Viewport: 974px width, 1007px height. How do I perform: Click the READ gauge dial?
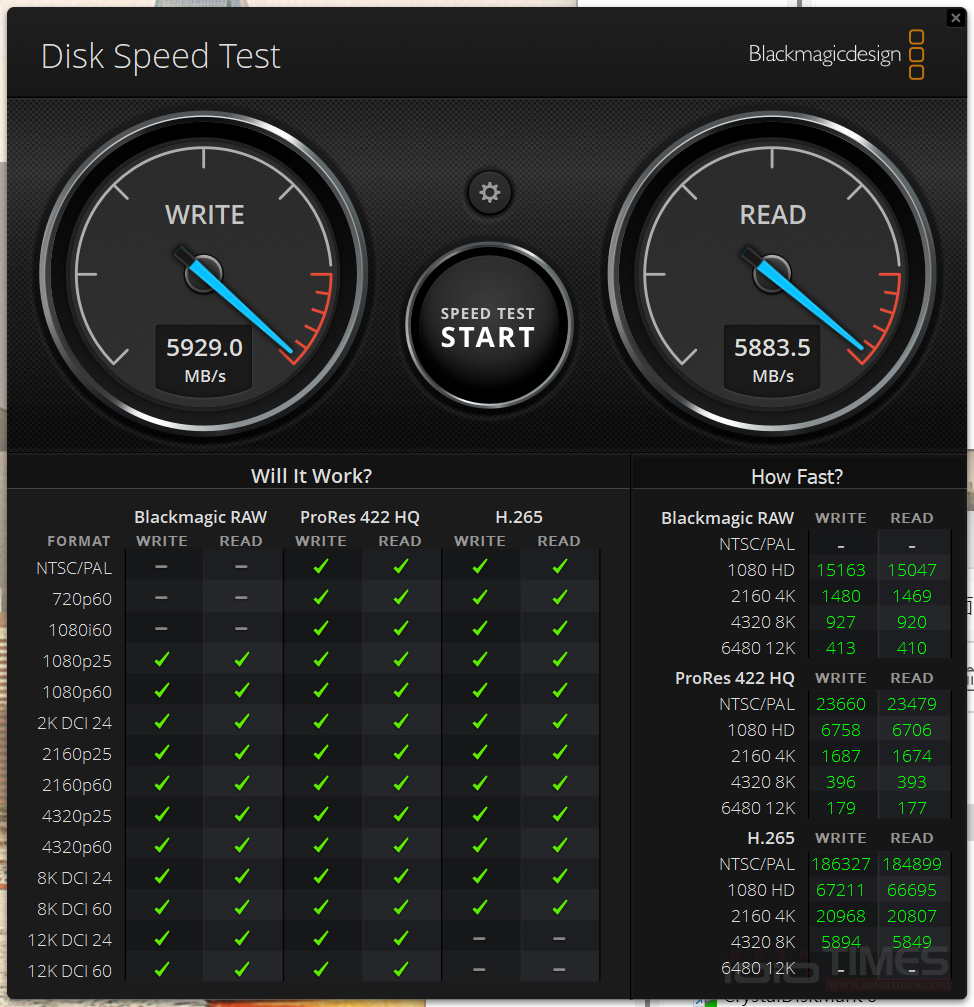click(772, 274)
